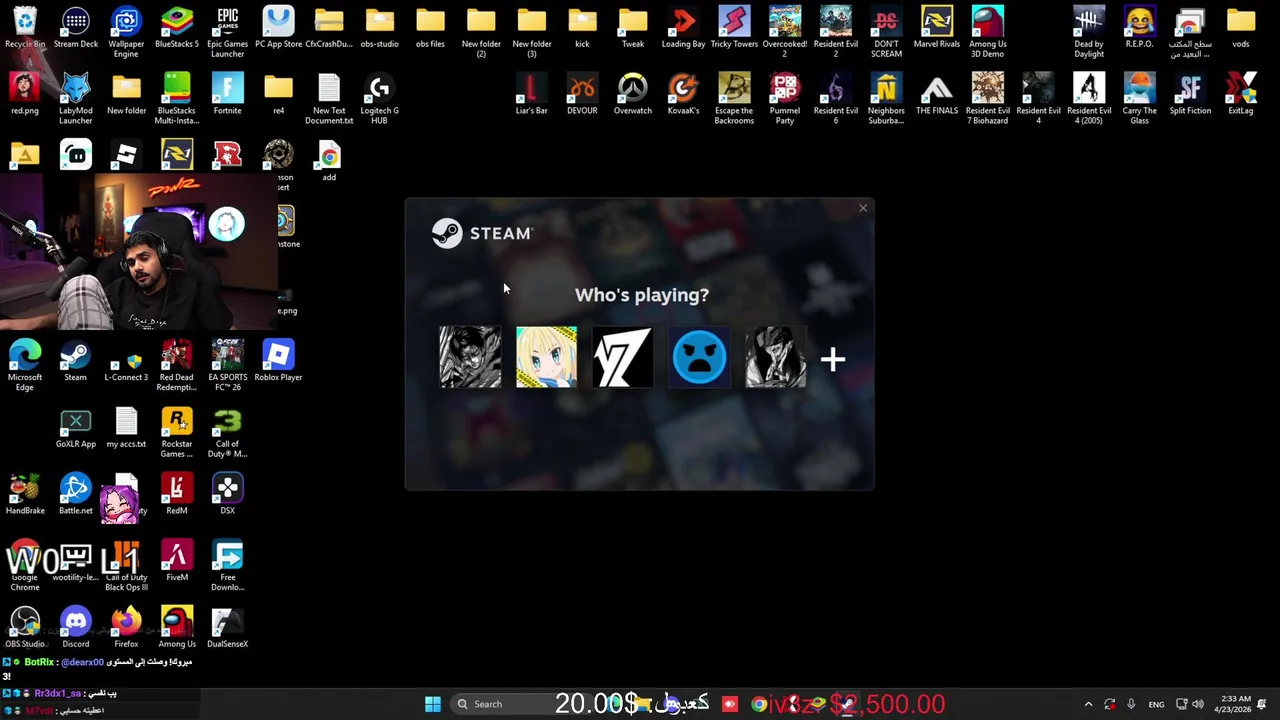Close the Steam Who's playing dialog
This screenshot has width=1280, height=720.
click(x=863, y=208)
